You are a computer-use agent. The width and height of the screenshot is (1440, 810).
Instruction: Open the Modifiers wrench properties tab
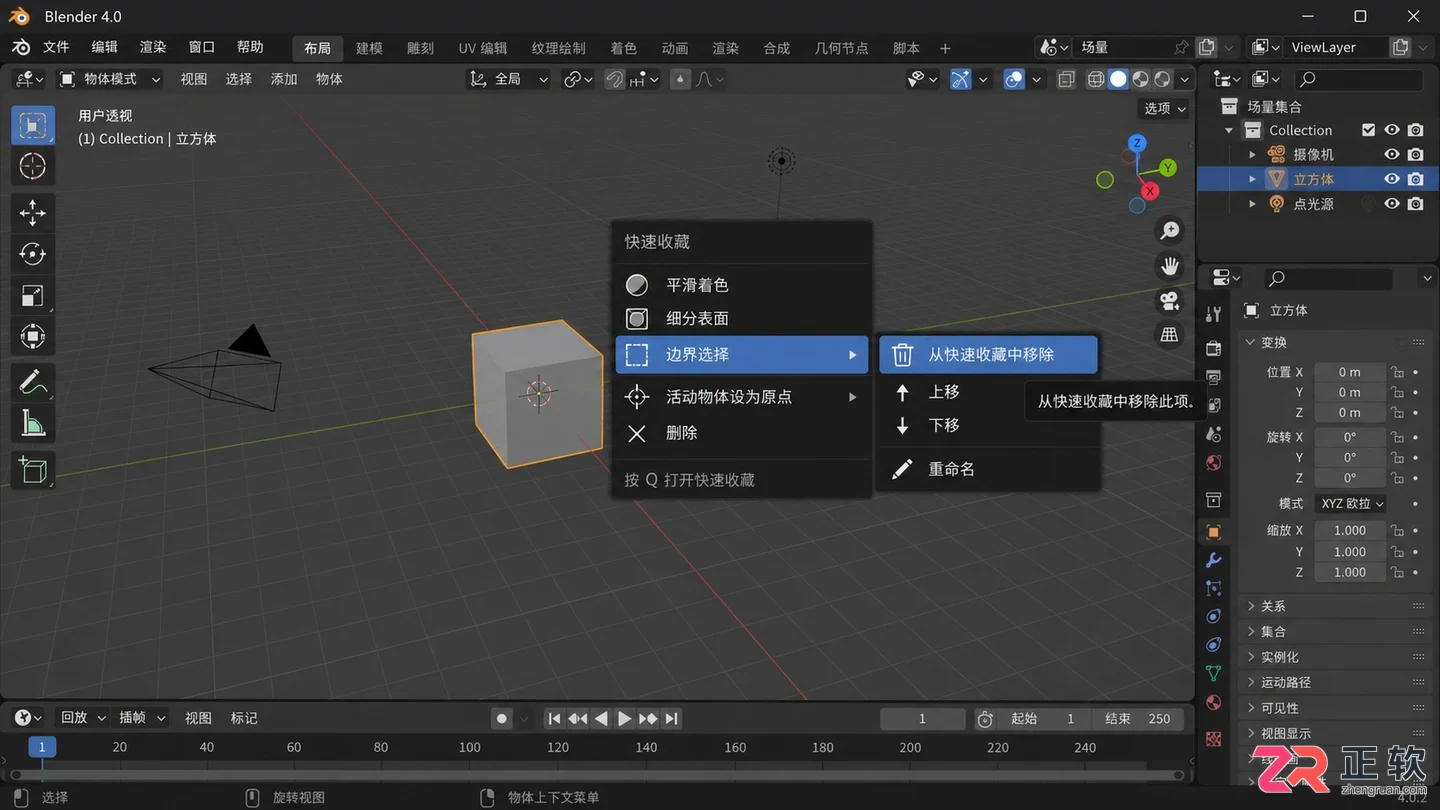pyautogui.click(x=1214, y=560)
